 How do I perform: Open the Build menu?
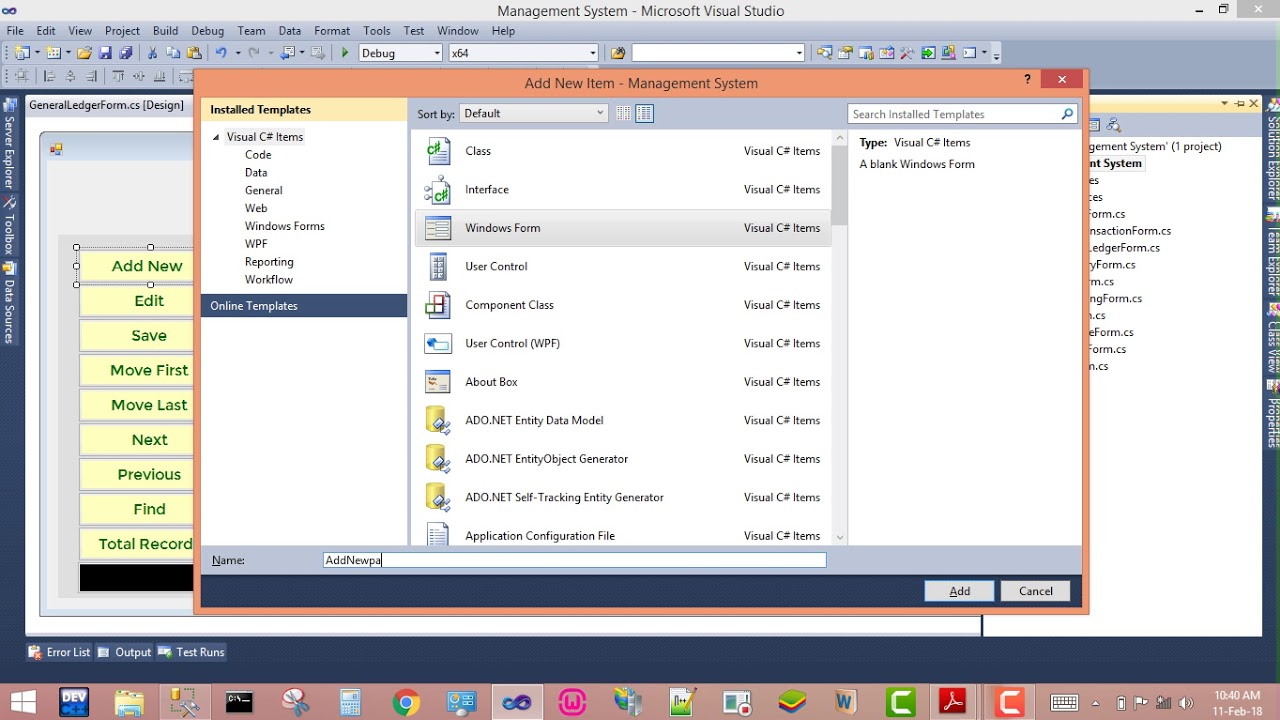click(x=165, y=31)
